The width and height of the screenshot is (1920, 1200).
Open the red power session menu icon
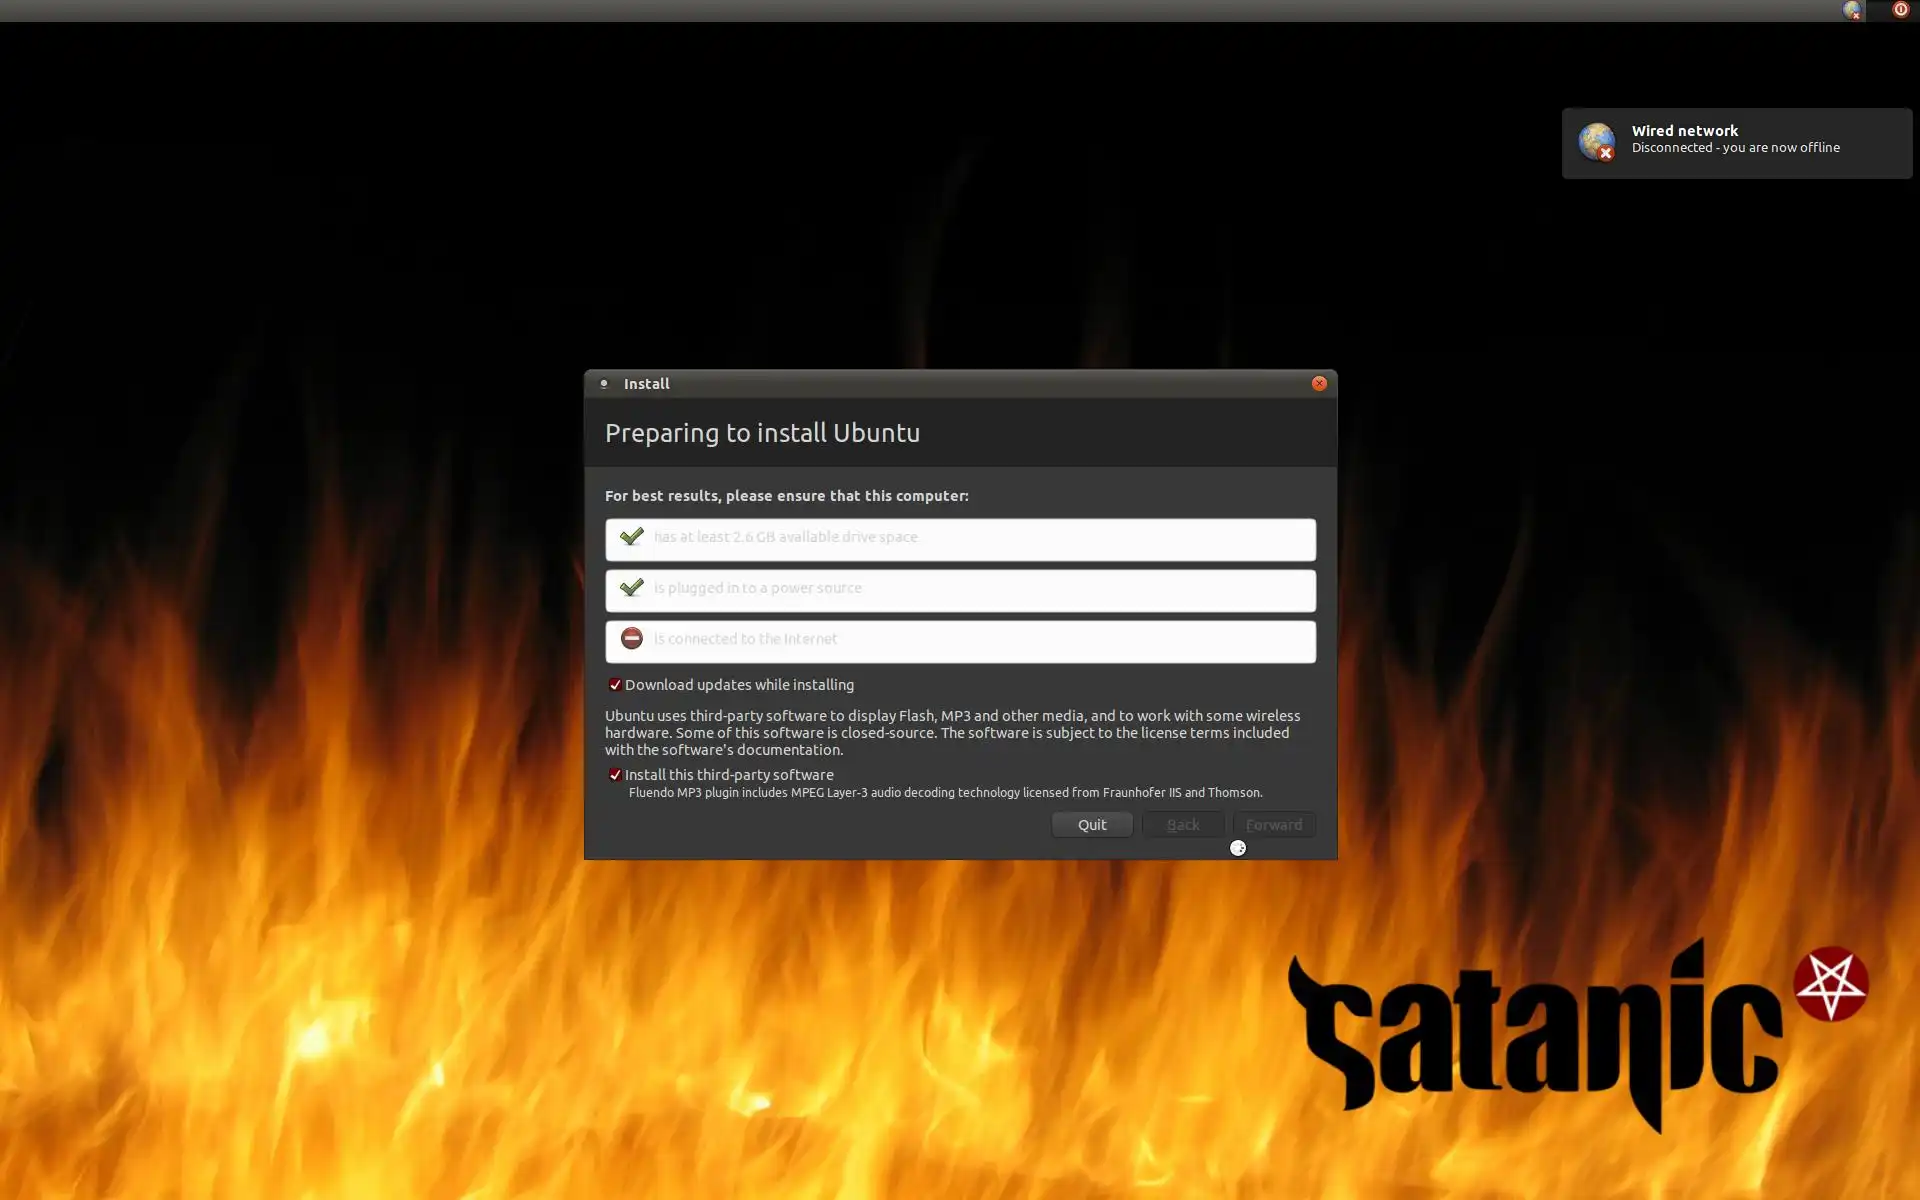[1900, 10]
